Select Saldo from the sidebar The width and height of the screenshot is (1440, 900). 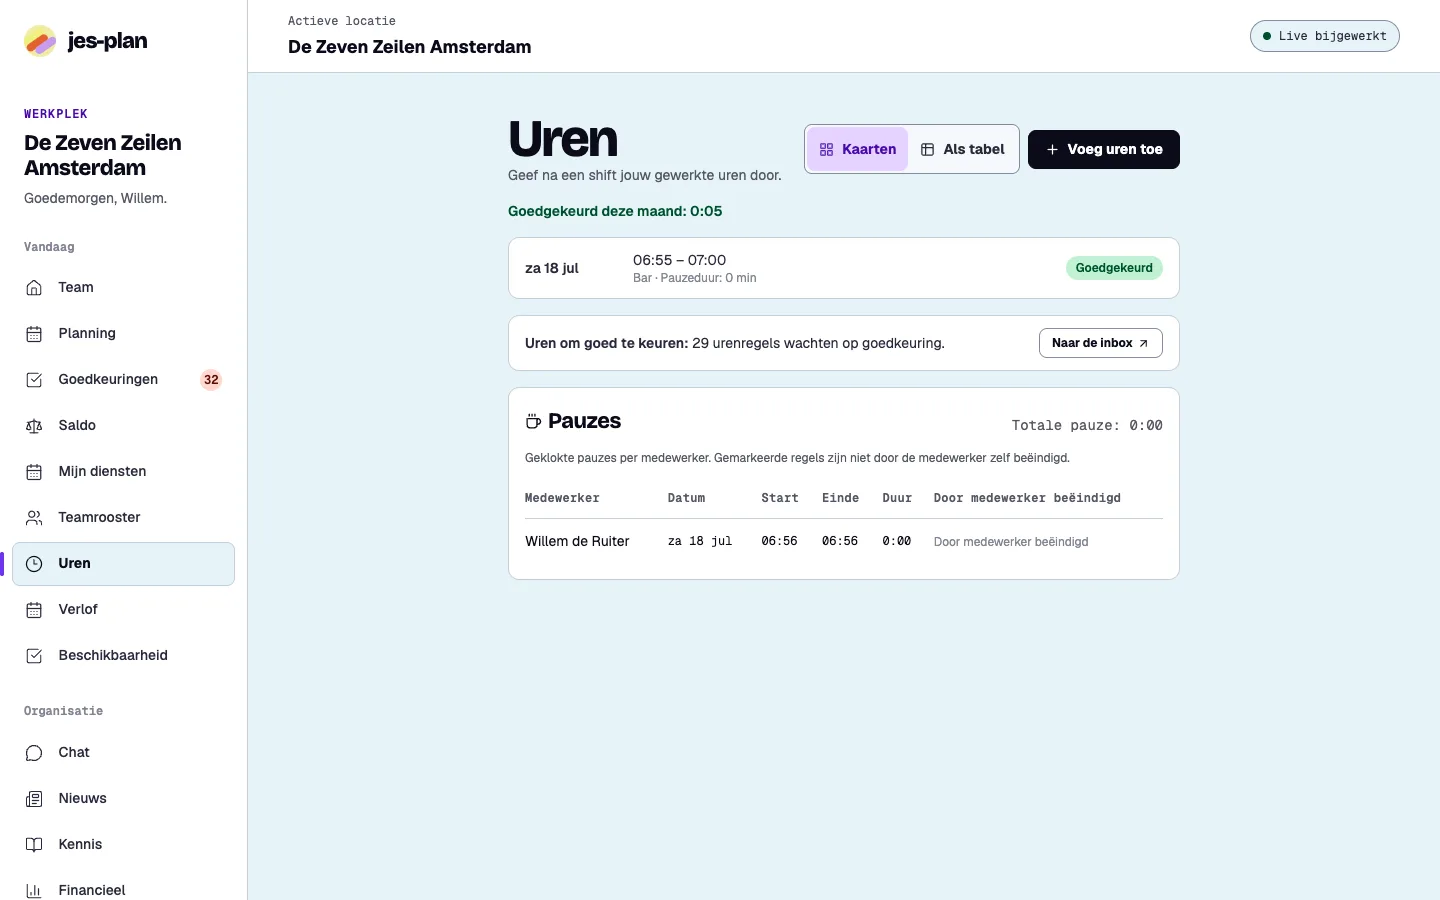123,426
